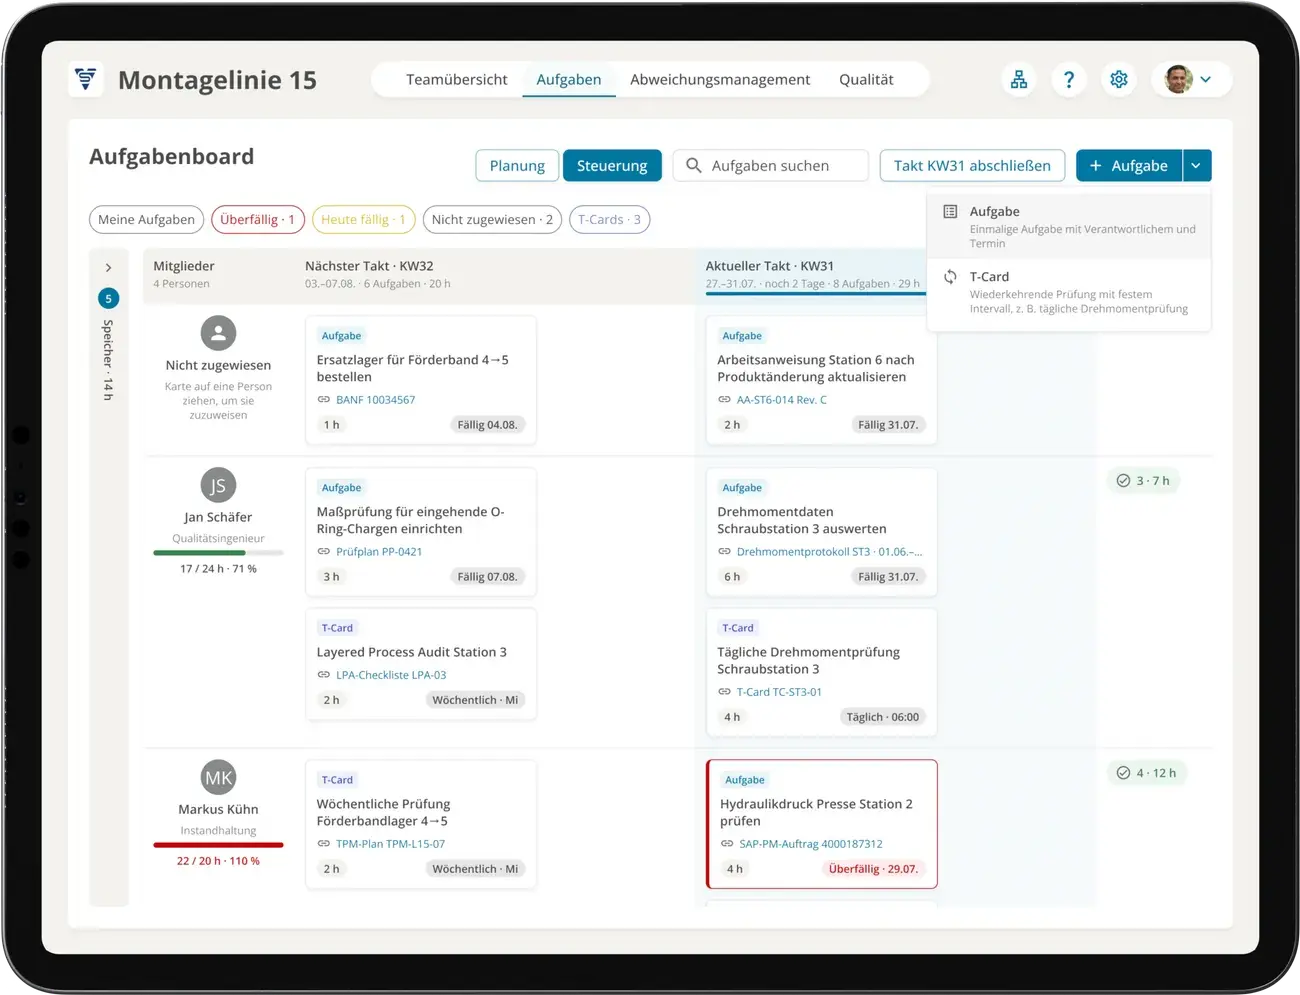Toggle the Überfällig · 1 filter chip
The height and width of the screenshot is (995, 1300).
pos(257,219)
